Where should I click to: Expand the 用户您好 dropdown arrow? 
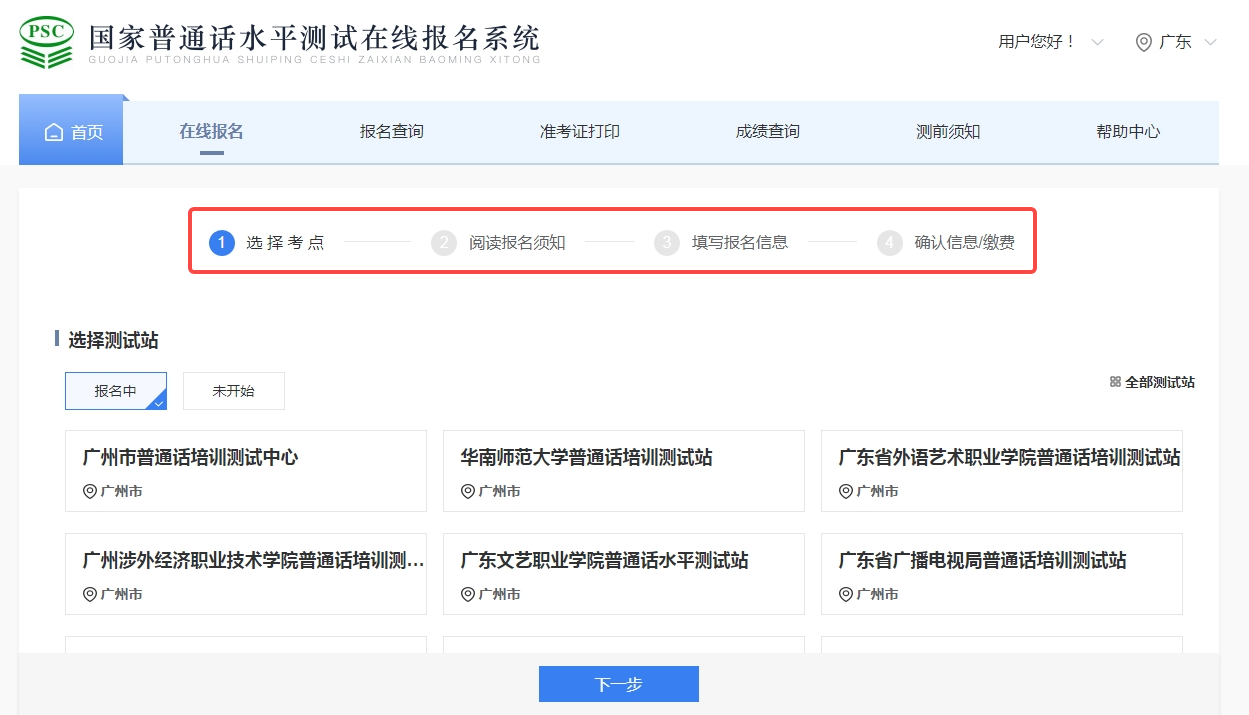coord(1097,42)
